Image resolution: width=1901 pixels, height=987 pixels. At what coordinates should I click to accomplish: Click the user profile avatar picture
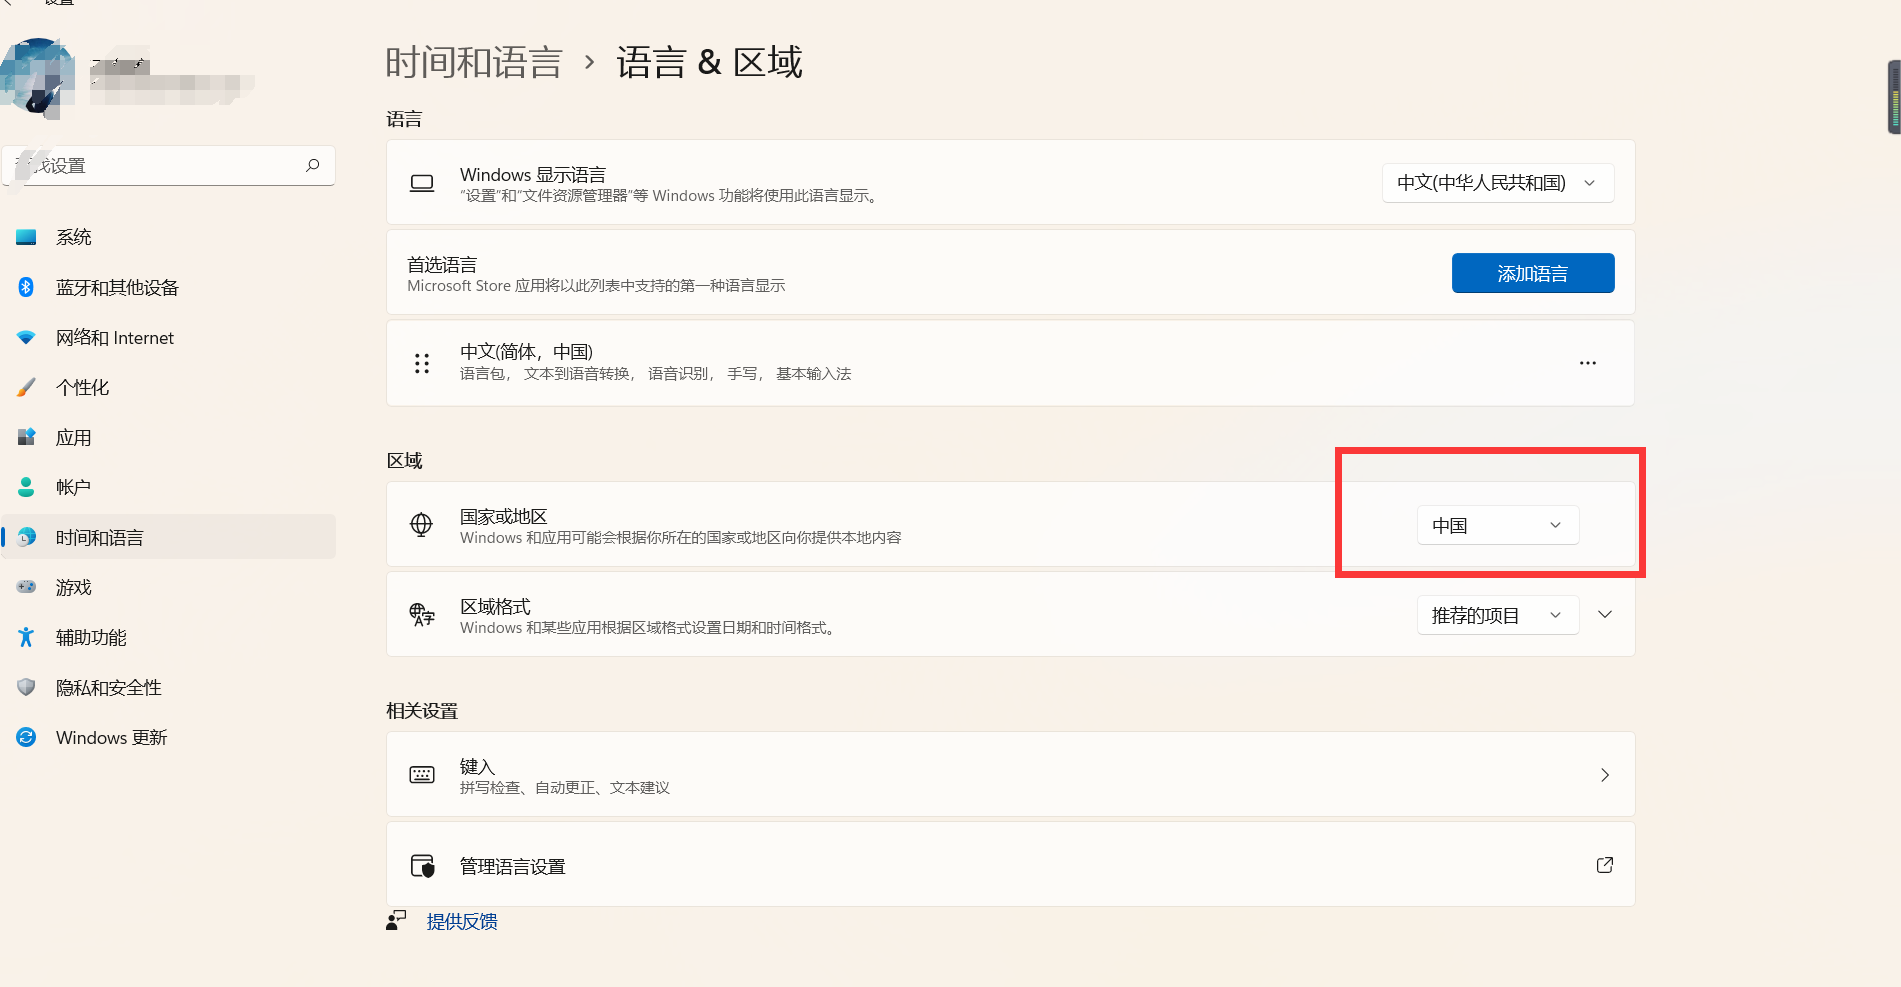tap(38, 78)
